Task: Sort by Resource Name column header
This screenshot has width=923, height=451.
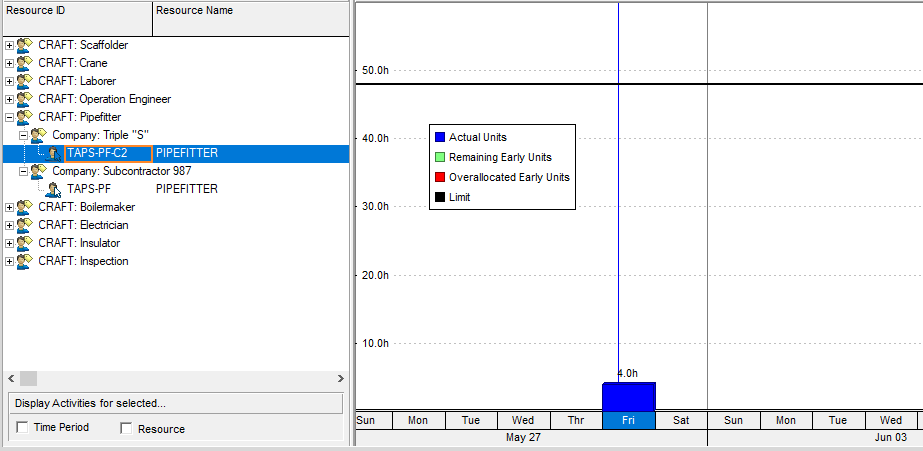Action: (250, 11)
